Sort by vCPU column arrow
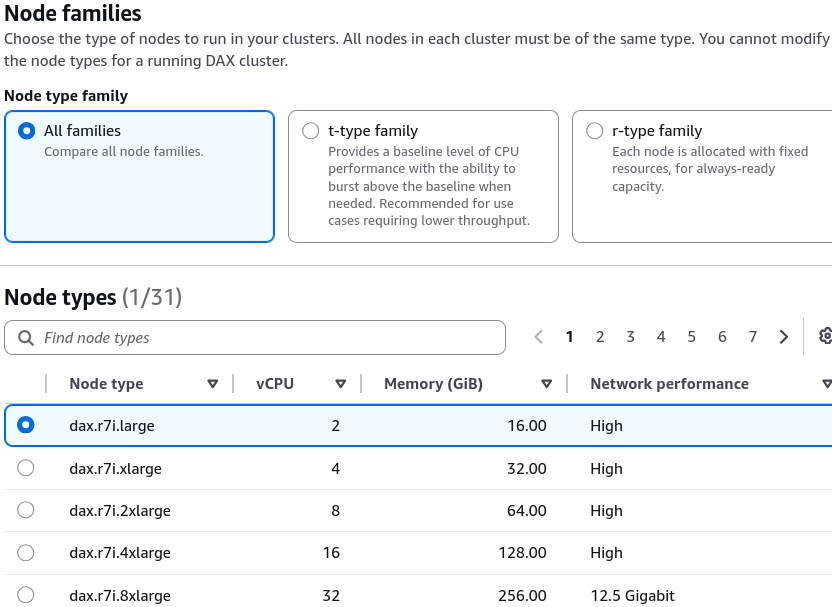The image size is (832, 607). point(341,384)
